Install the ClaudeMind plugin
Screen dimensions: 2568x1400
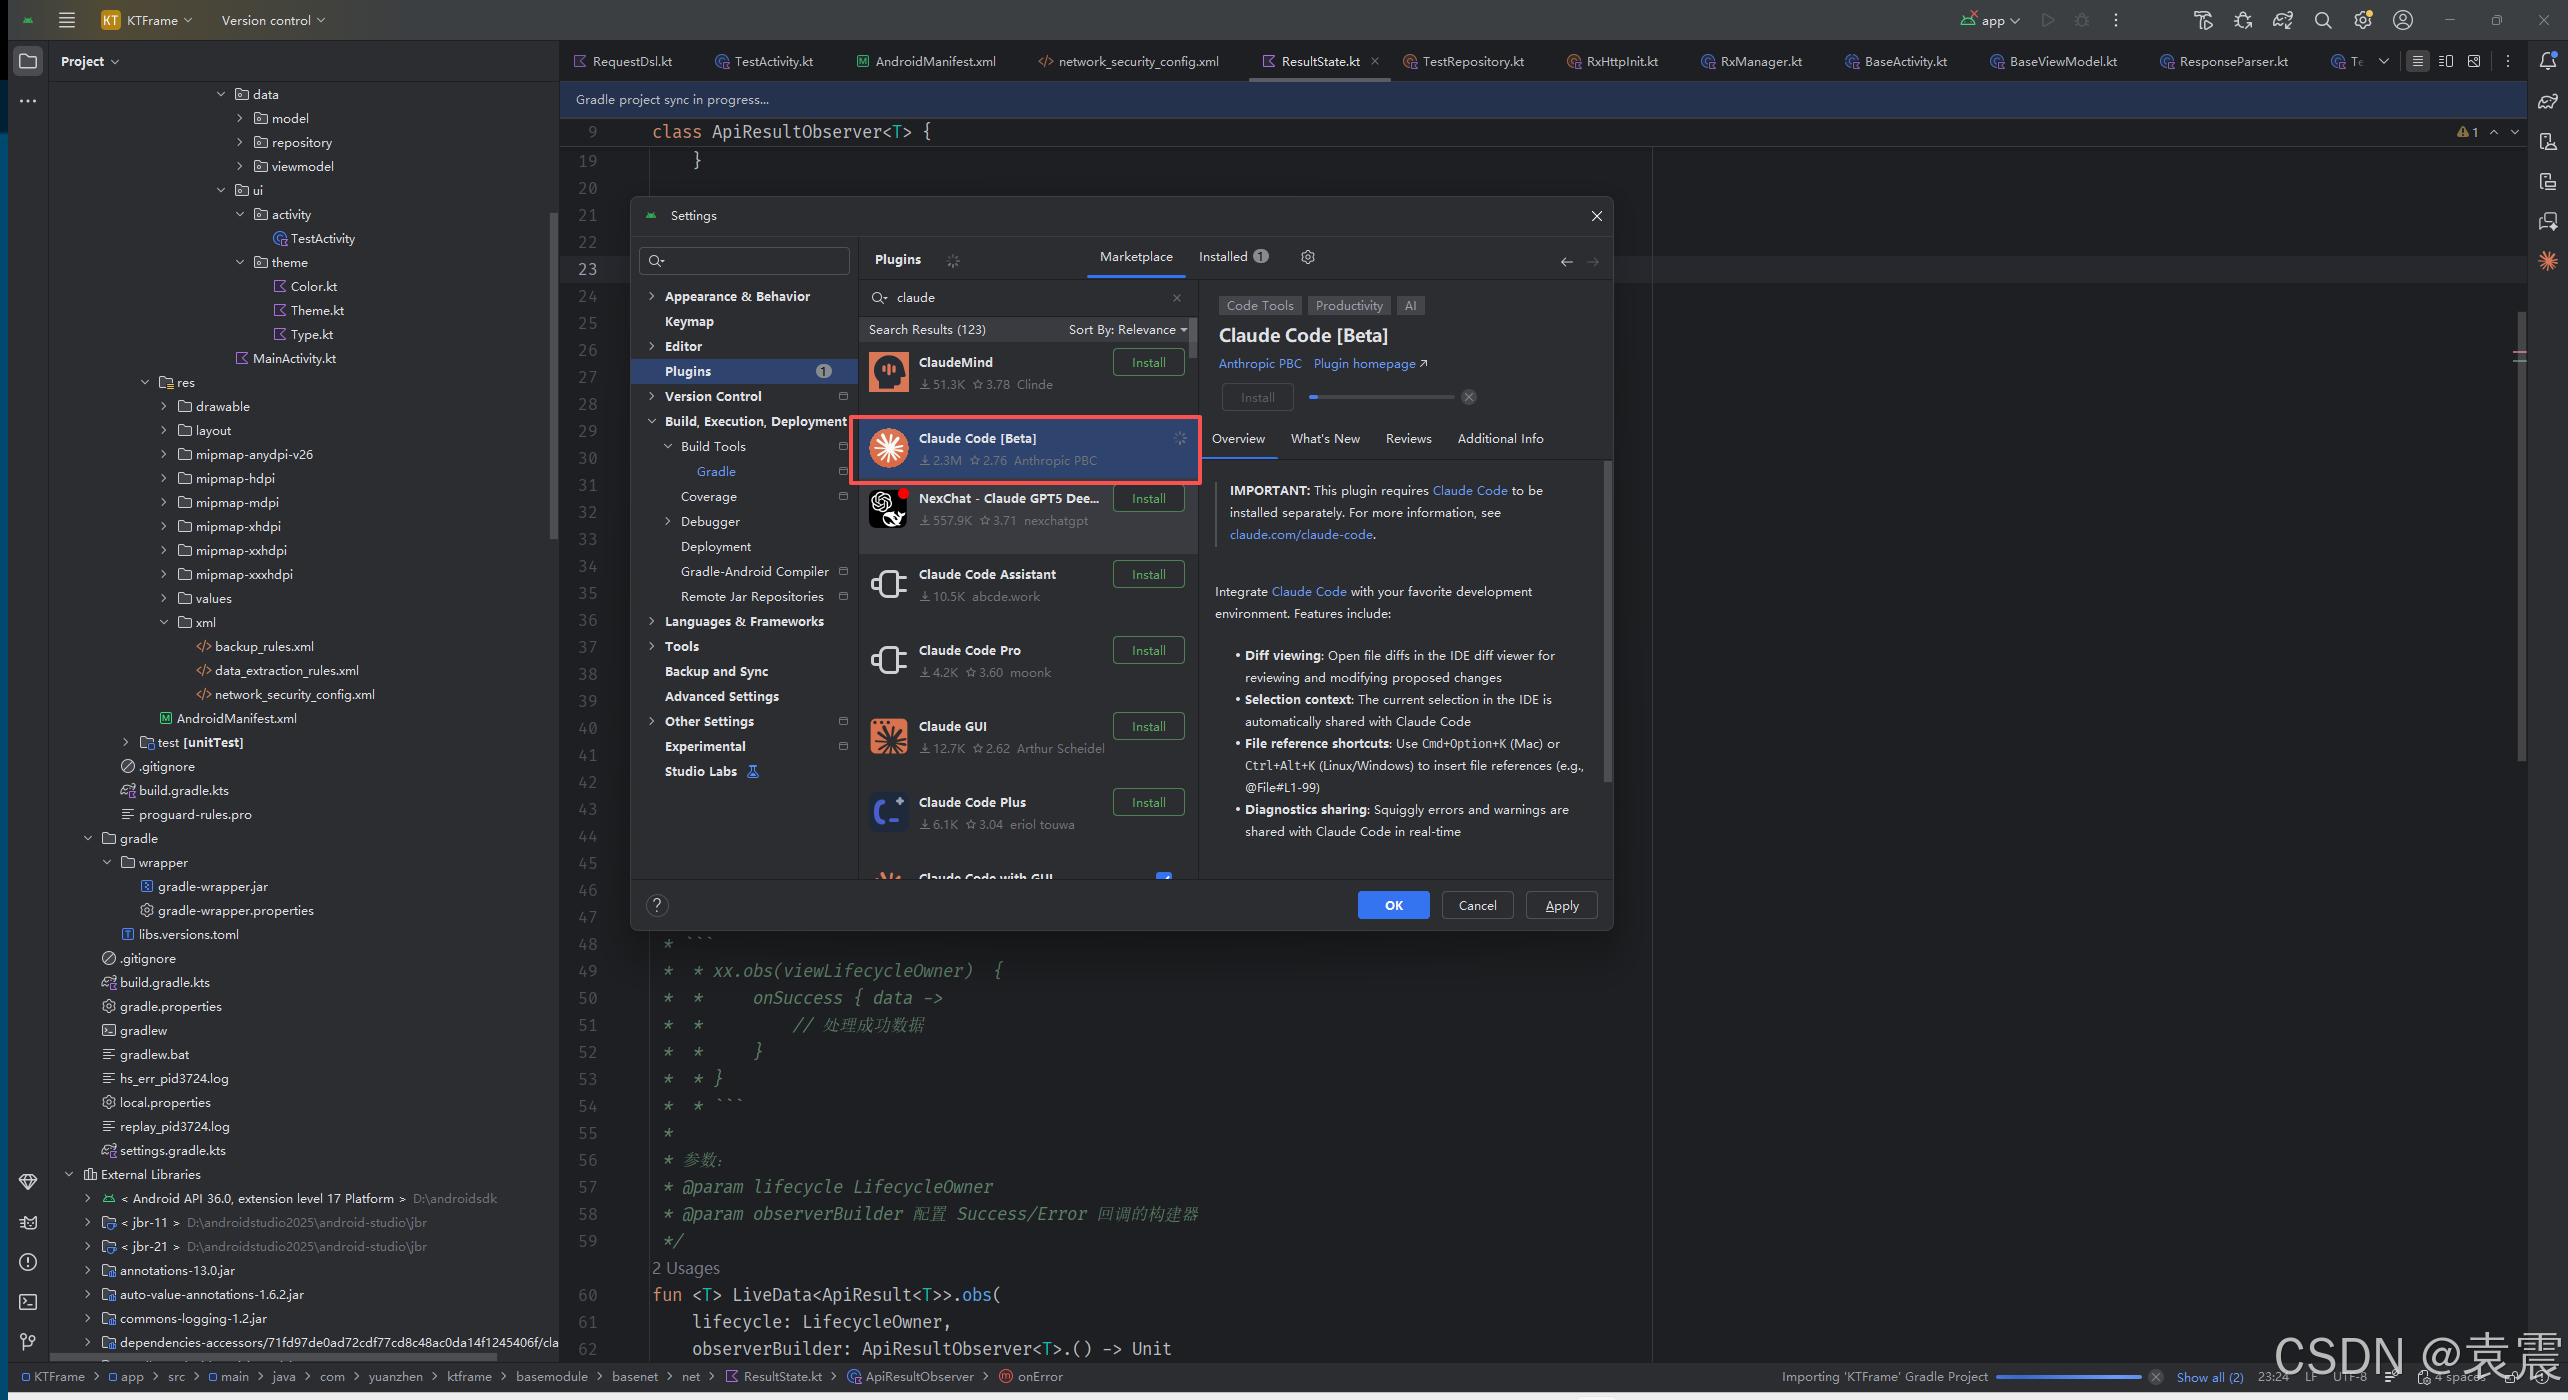click(1148, 363)
